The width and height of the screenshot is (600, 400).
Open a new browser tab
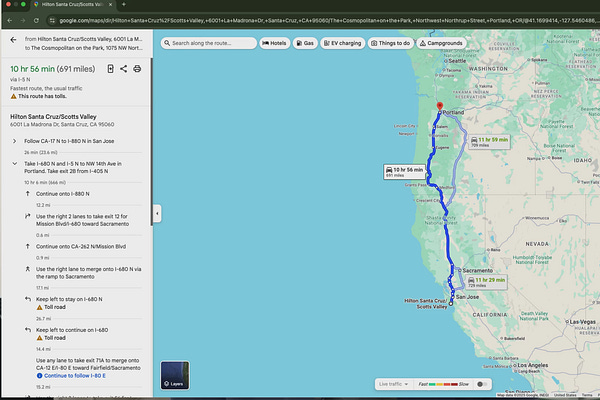[x=124, y=4]
